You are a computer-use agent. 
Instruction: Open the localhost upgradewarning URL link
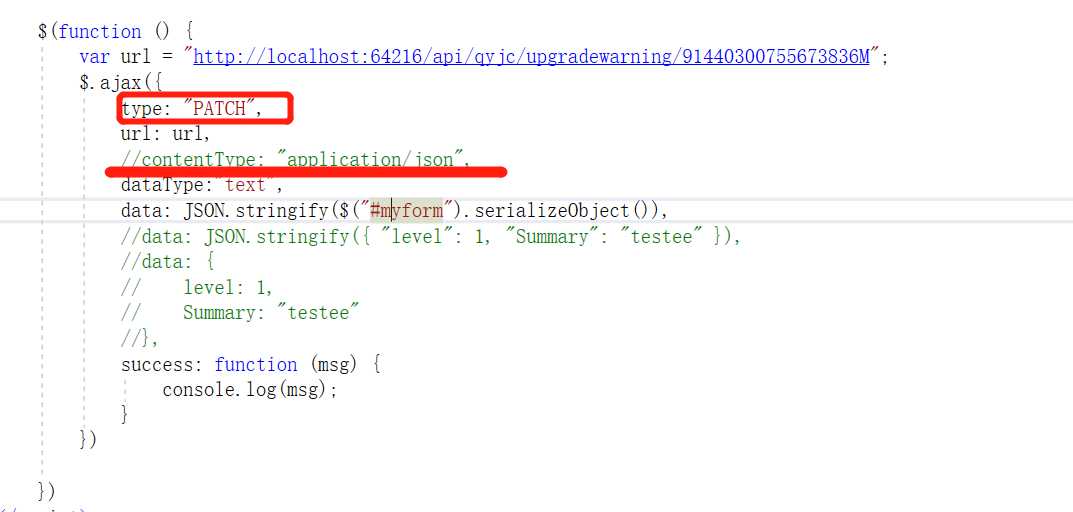[532, 57]
